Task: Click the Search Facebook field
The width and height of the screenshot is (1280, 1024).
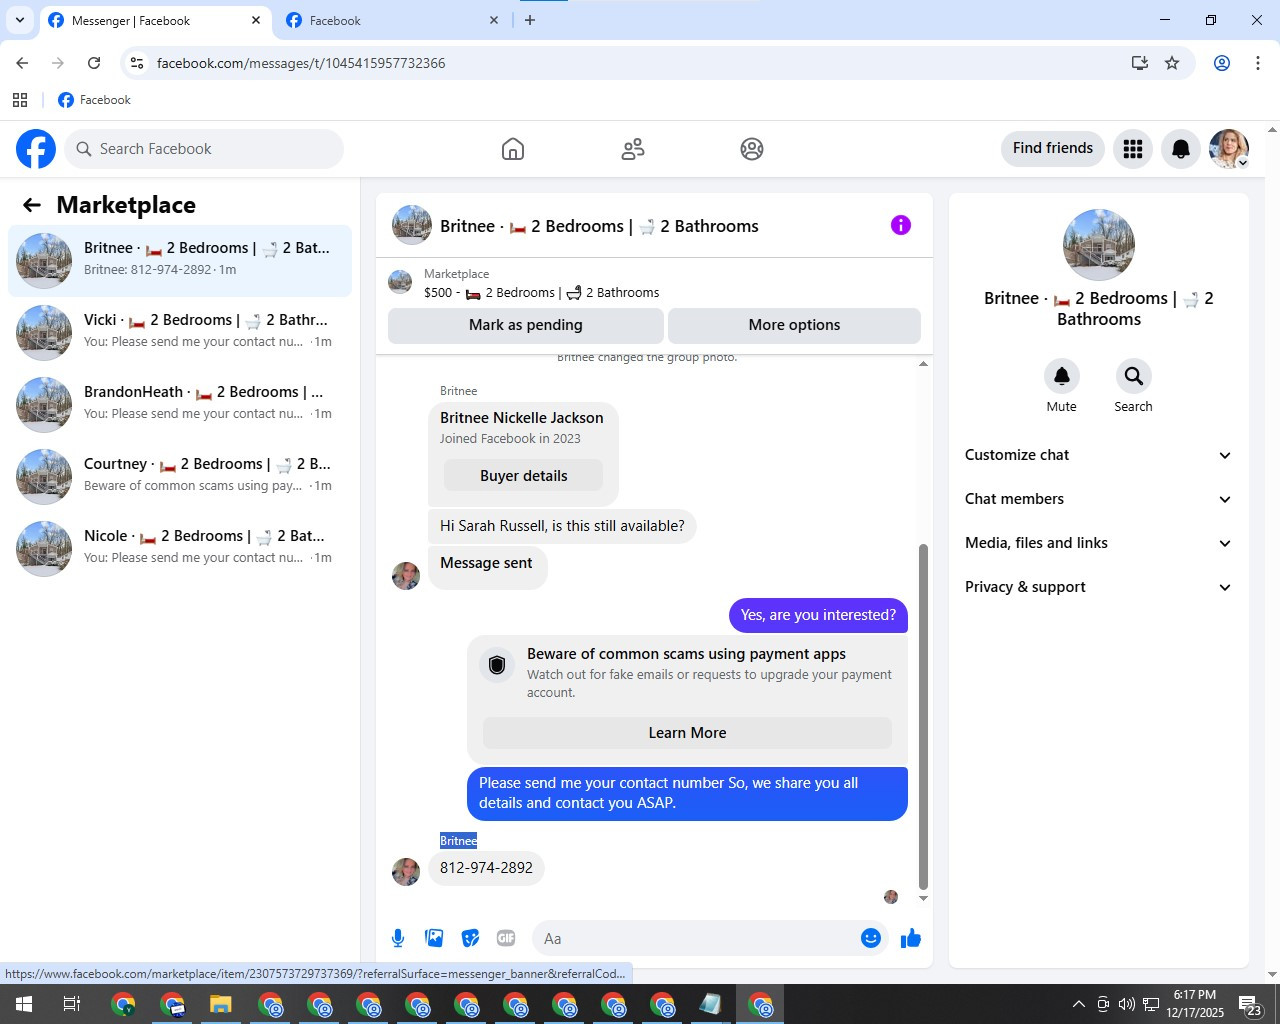Action: click(x=205, y=149)
